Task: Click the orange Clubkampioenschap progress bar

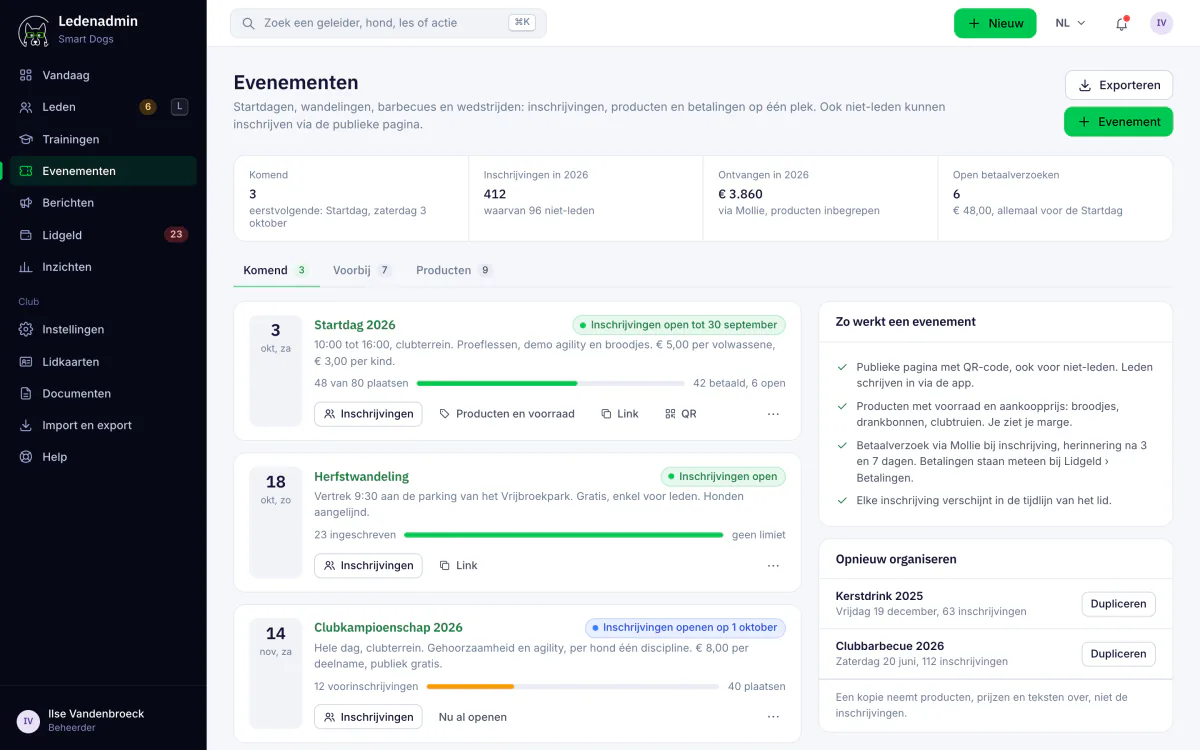Action: point(573,687)
